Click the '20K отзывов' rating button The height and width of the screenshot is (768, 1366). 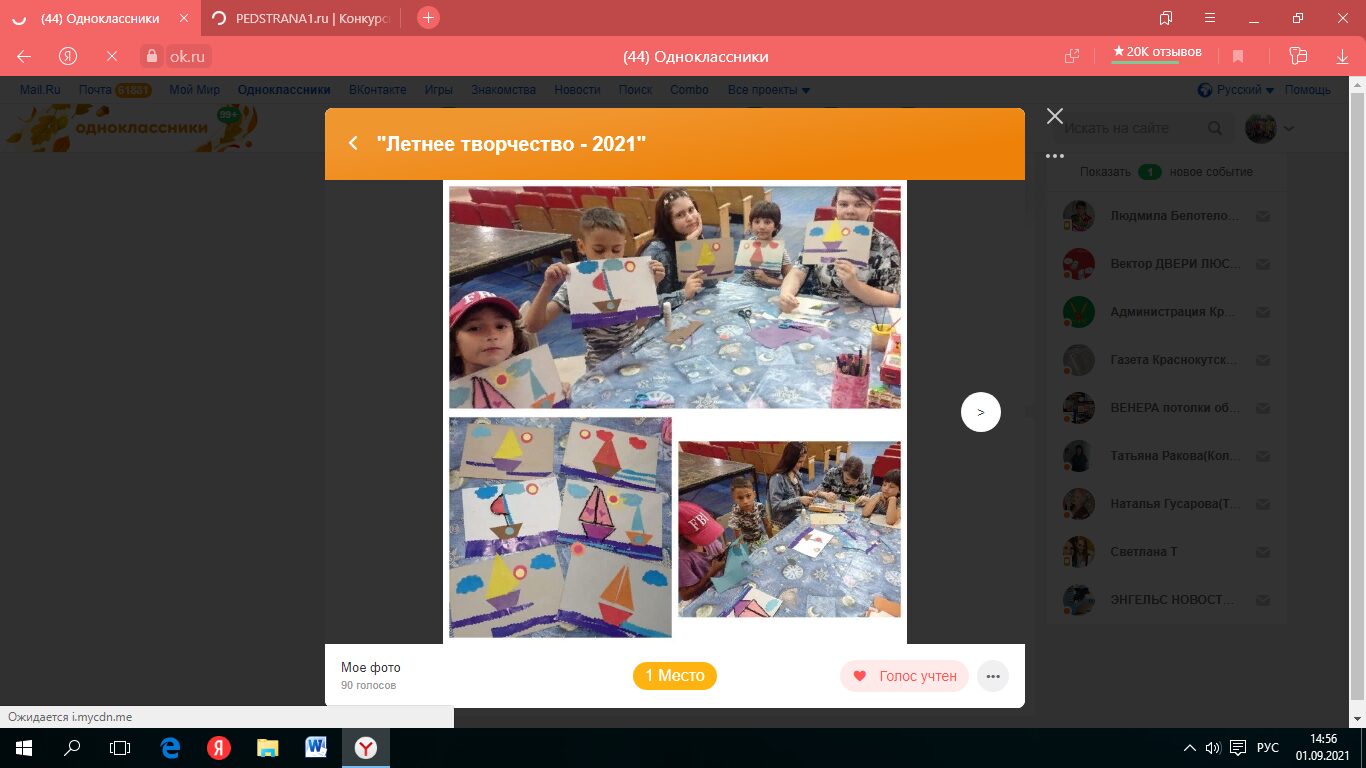pos(1158,53)
